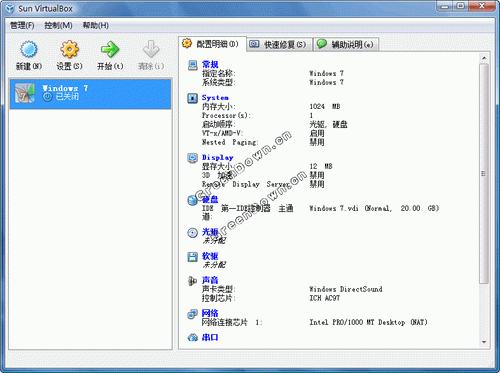Click the Remote Display Server label
This screenshot has width=500, height=373.
coord(246,184)
